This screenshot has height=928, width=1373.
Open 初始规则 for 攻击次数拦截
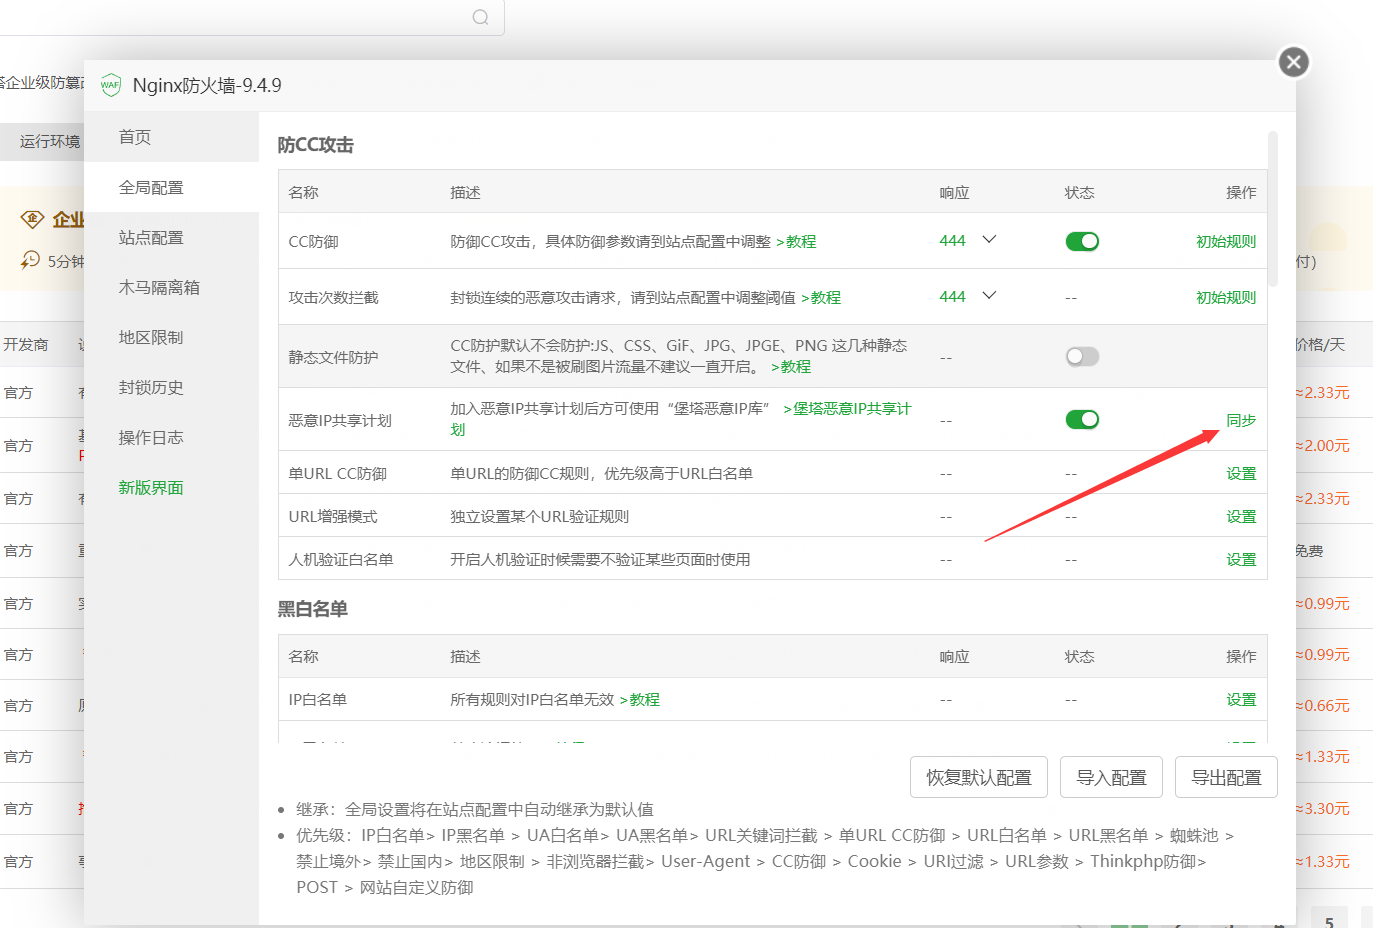[x=1226, y=297]
